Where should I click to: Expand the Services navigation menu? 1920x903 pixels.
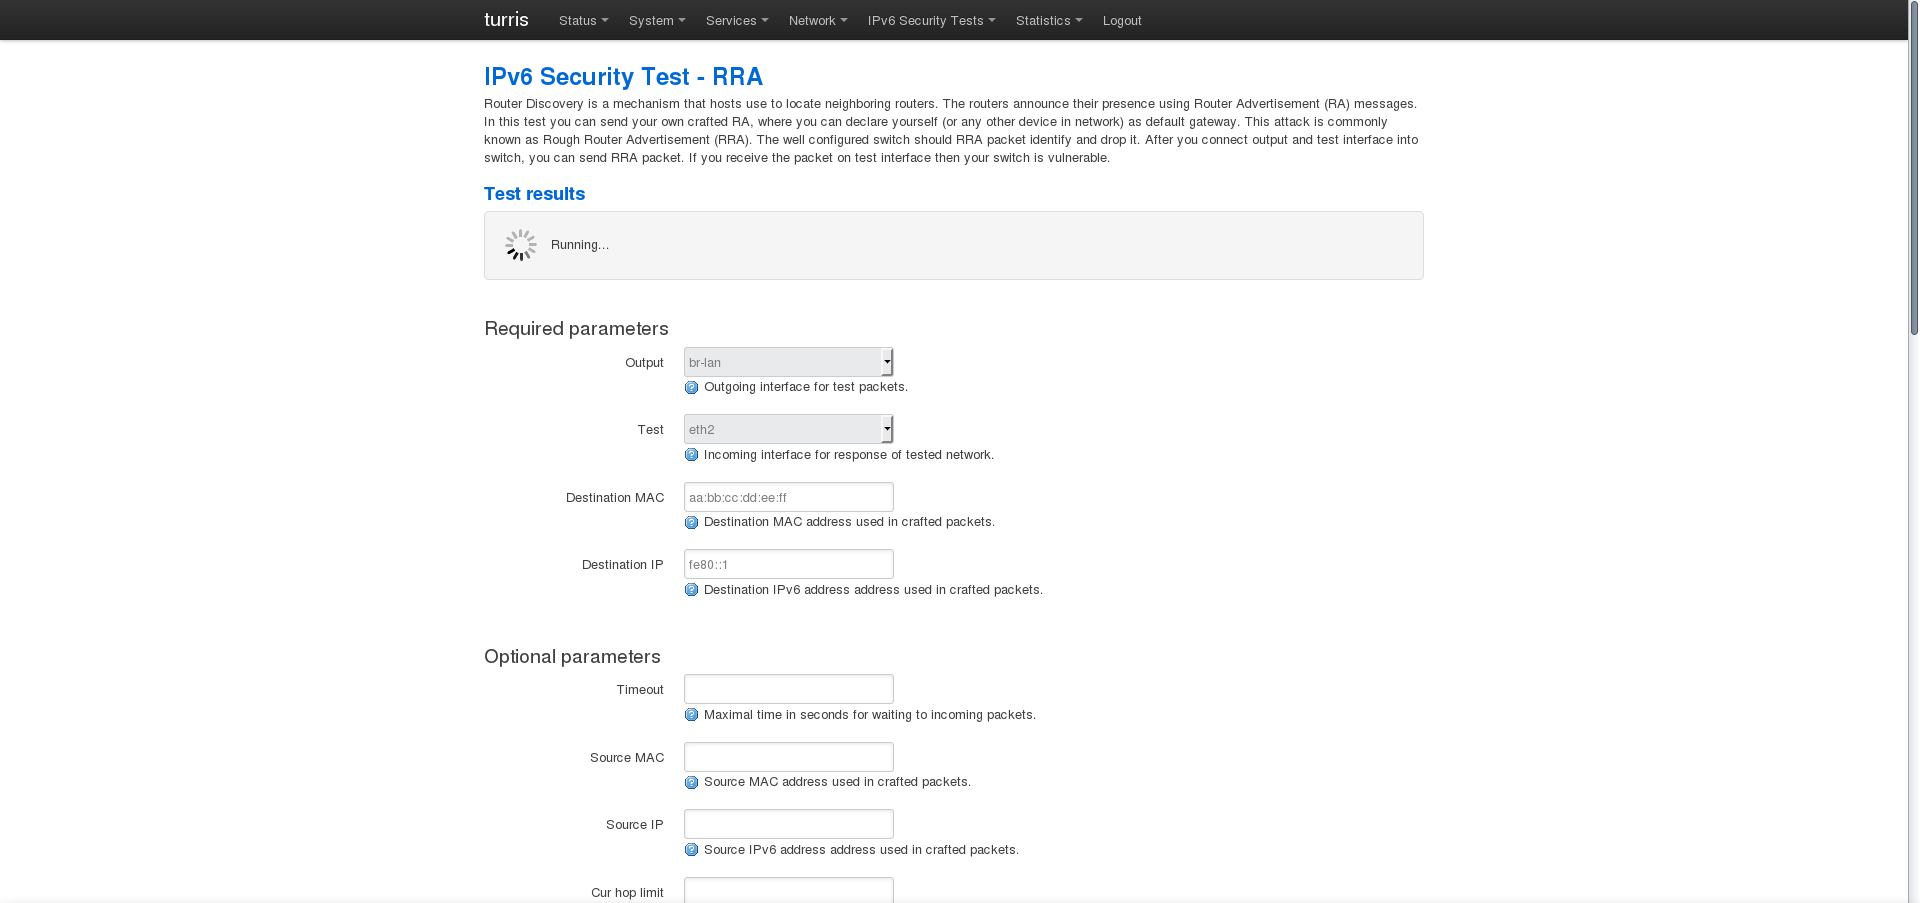coord(736,21)
